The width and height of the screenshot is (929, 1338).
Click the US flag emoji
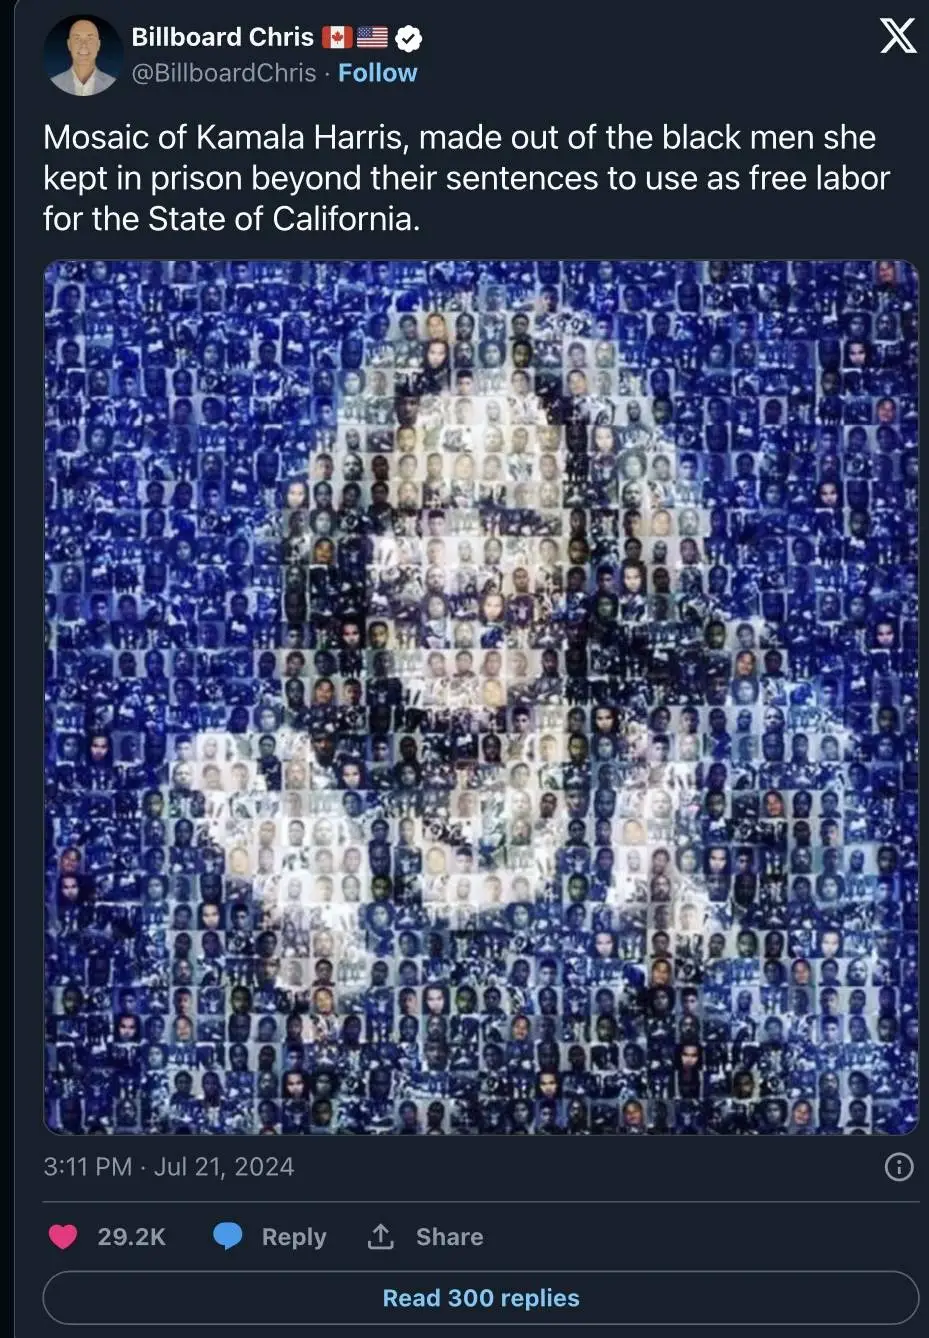372,38
